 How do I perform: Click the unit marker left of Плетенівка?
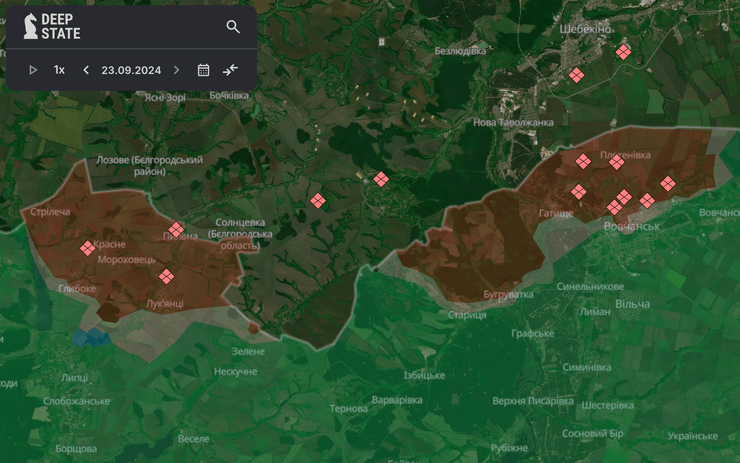[x=583, y=161]
